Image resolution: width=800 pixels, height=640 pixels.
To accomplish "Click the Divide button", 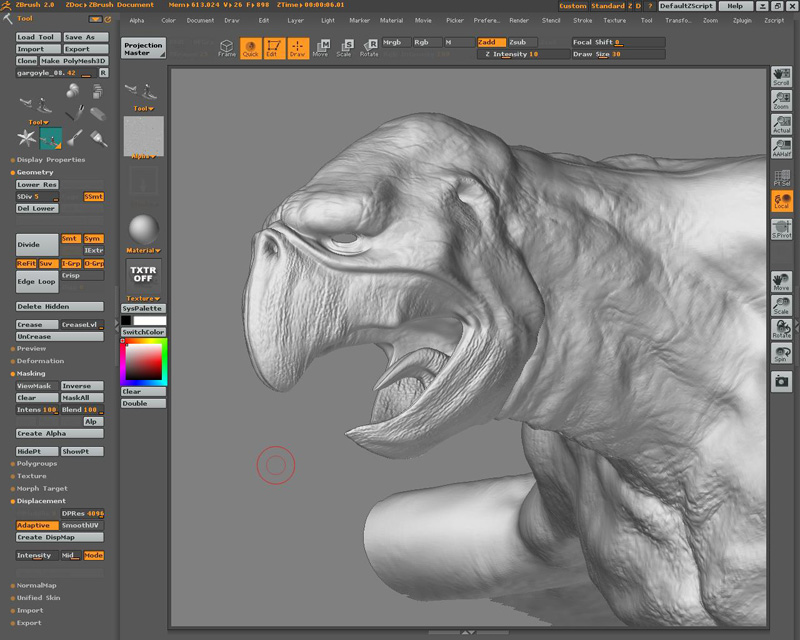I will 37,244.
